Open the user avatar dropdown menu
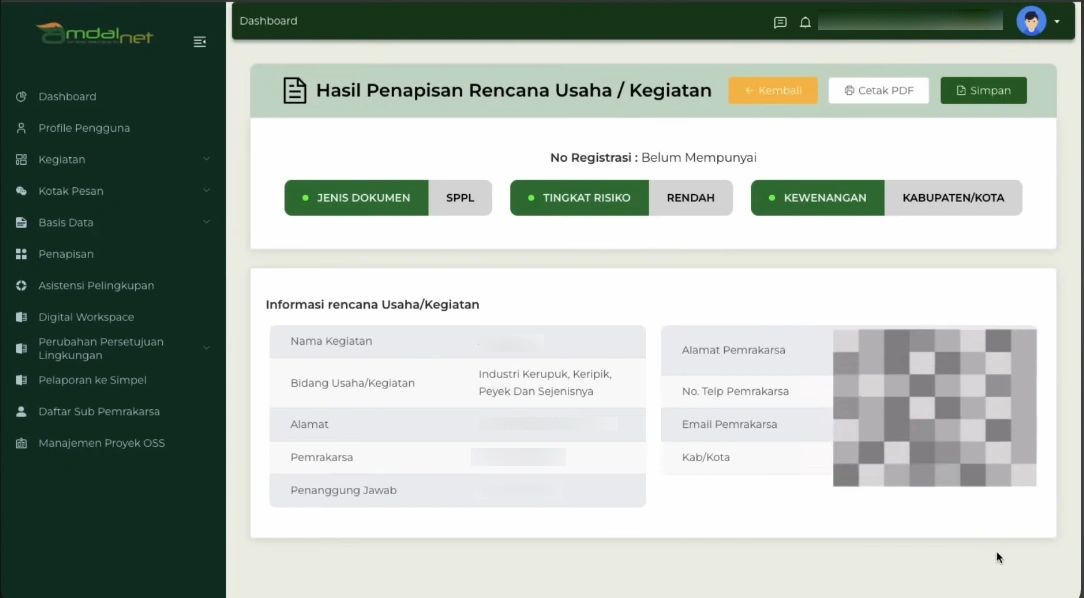Screen dimensions: 1084x598 (x=1031, y=20)
